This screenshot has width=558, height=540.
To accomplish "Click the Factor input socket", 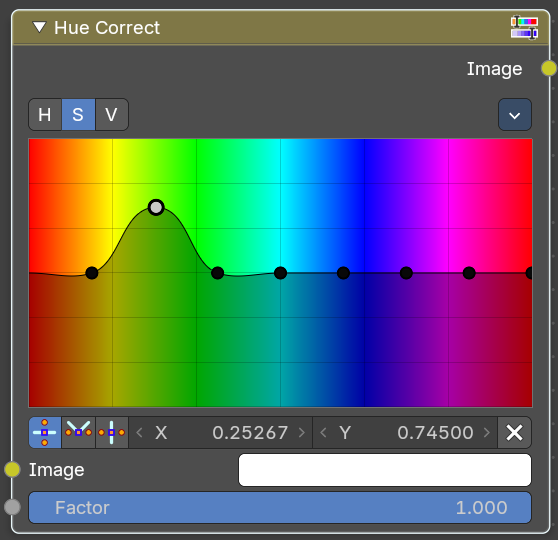I will tap(12, 507).
